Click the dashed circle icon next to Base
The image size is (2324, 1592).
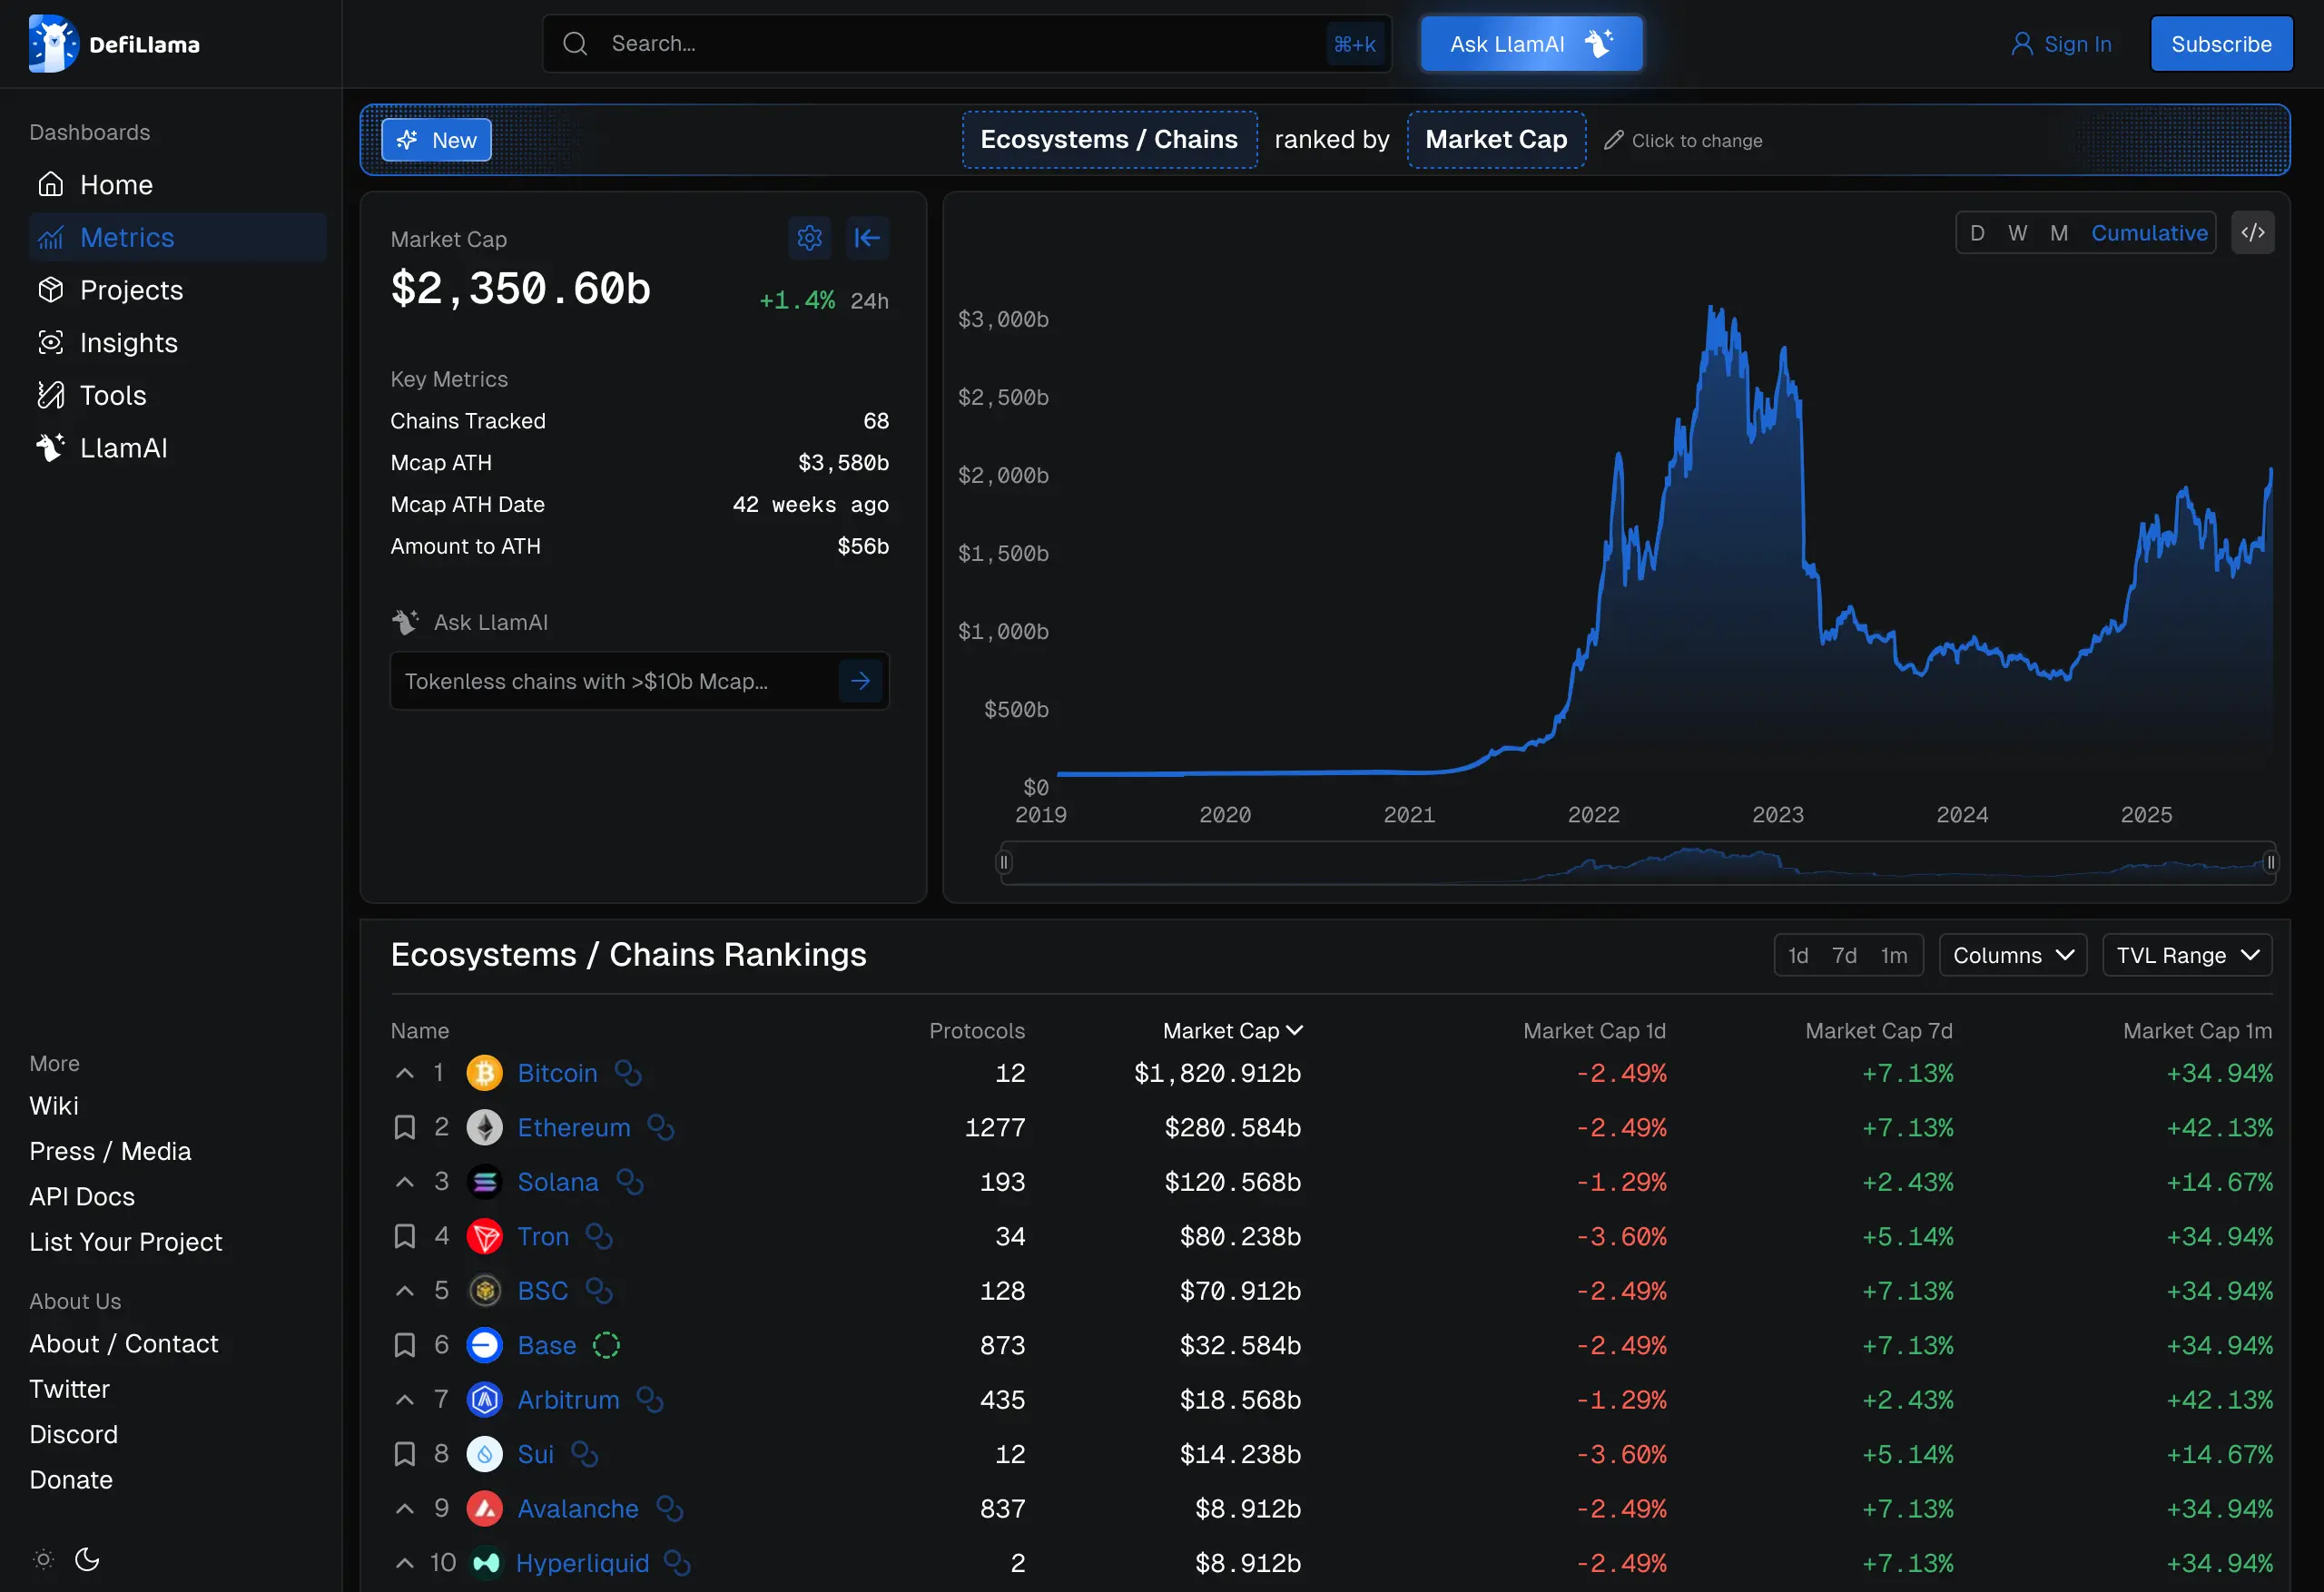[606, 1345]
